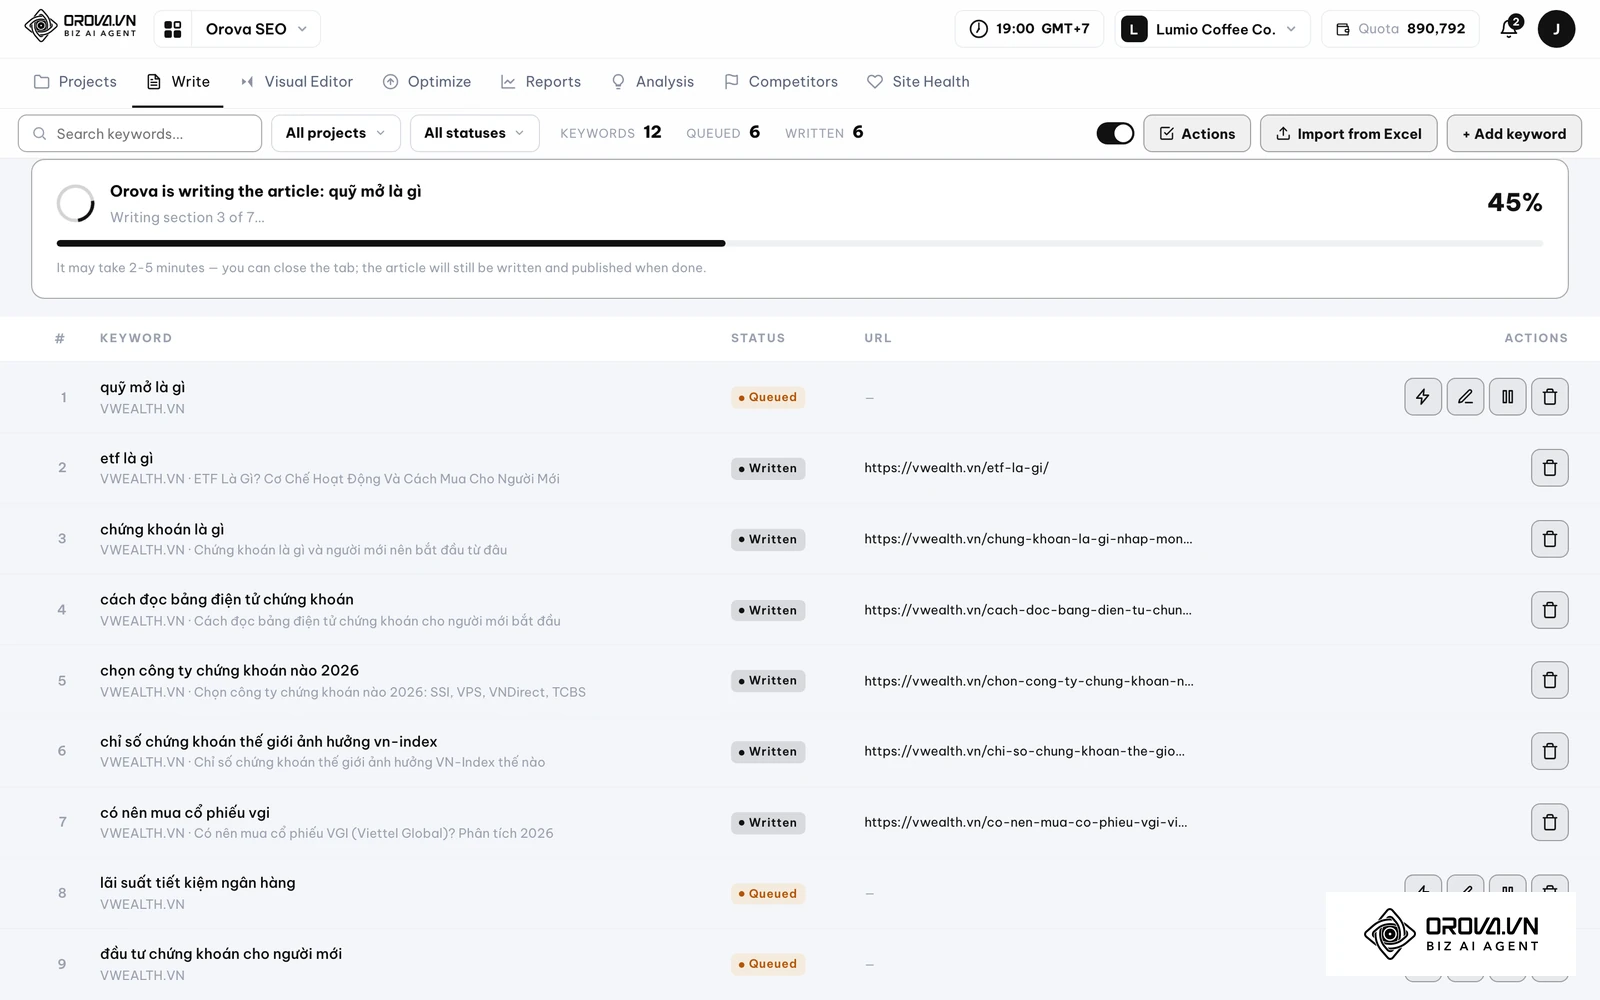This screenshot has height=1000, width=1600.
Task: Click Queued badge for lãi suất tiết kiệm ngân hàng
Action: [768, 893]
